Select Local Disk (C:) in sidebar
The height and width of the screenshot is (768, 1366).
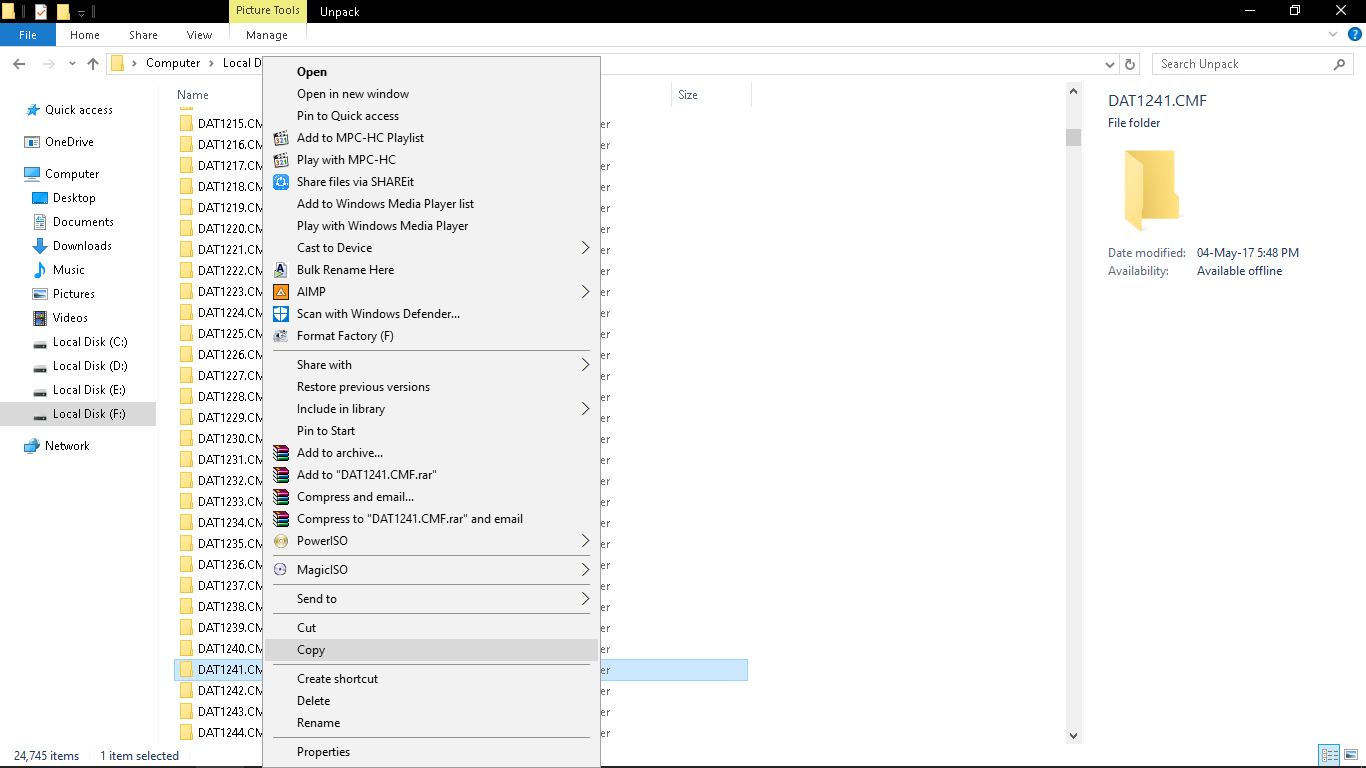point(90,342)
